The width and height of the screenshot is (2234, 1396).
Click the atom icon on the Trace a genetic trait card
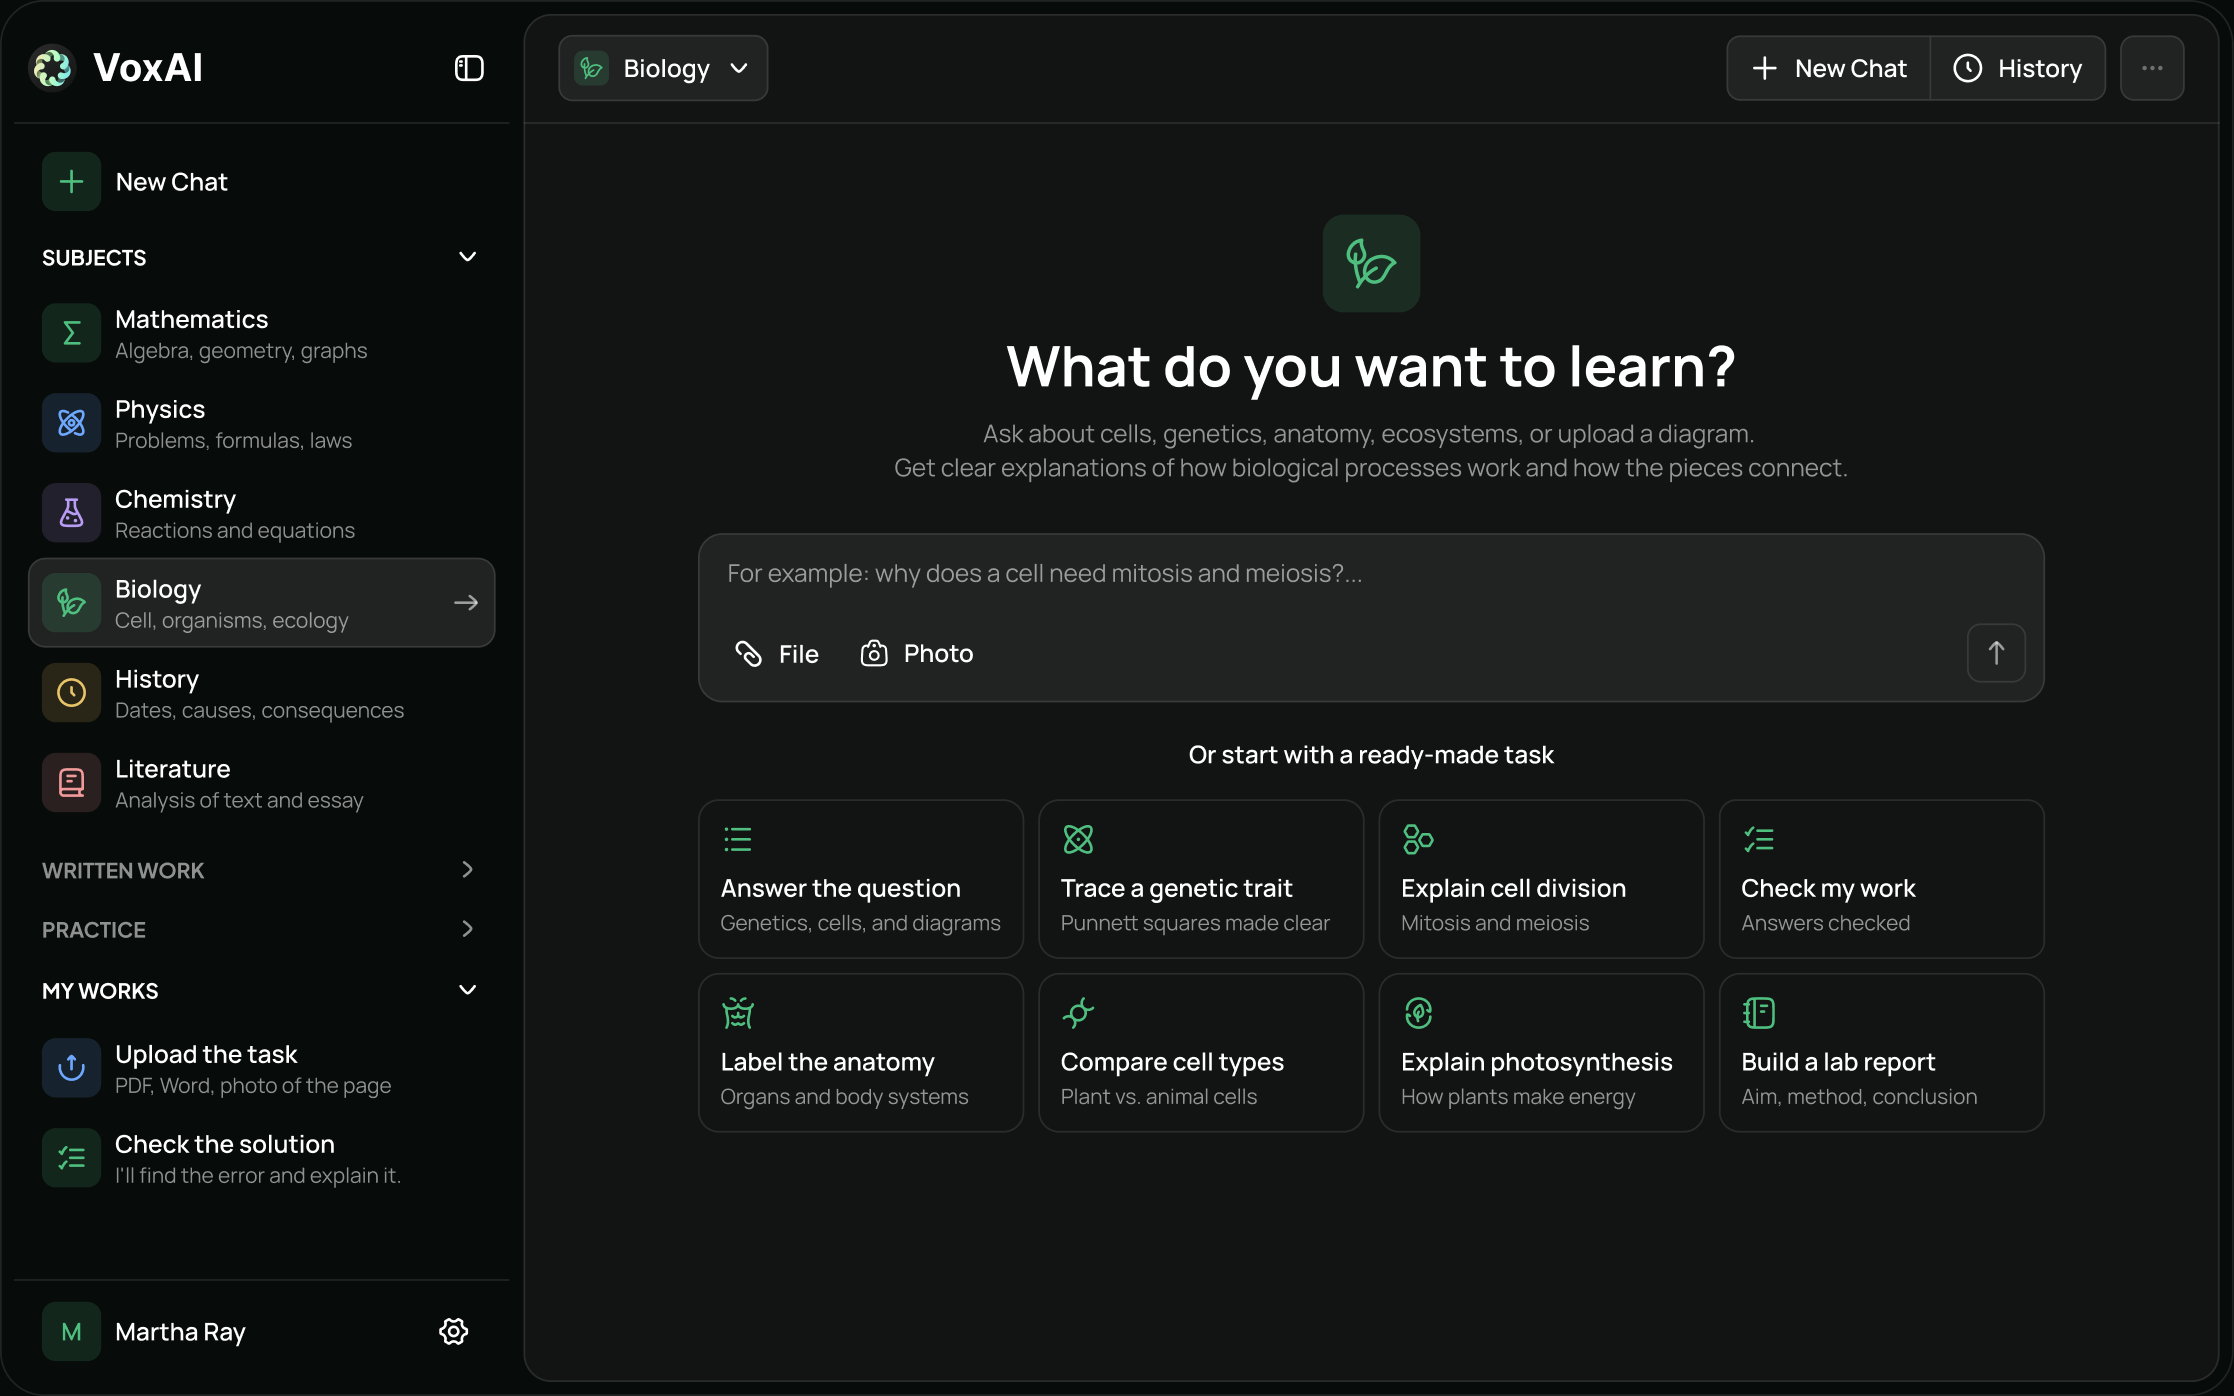(1078, 839)
